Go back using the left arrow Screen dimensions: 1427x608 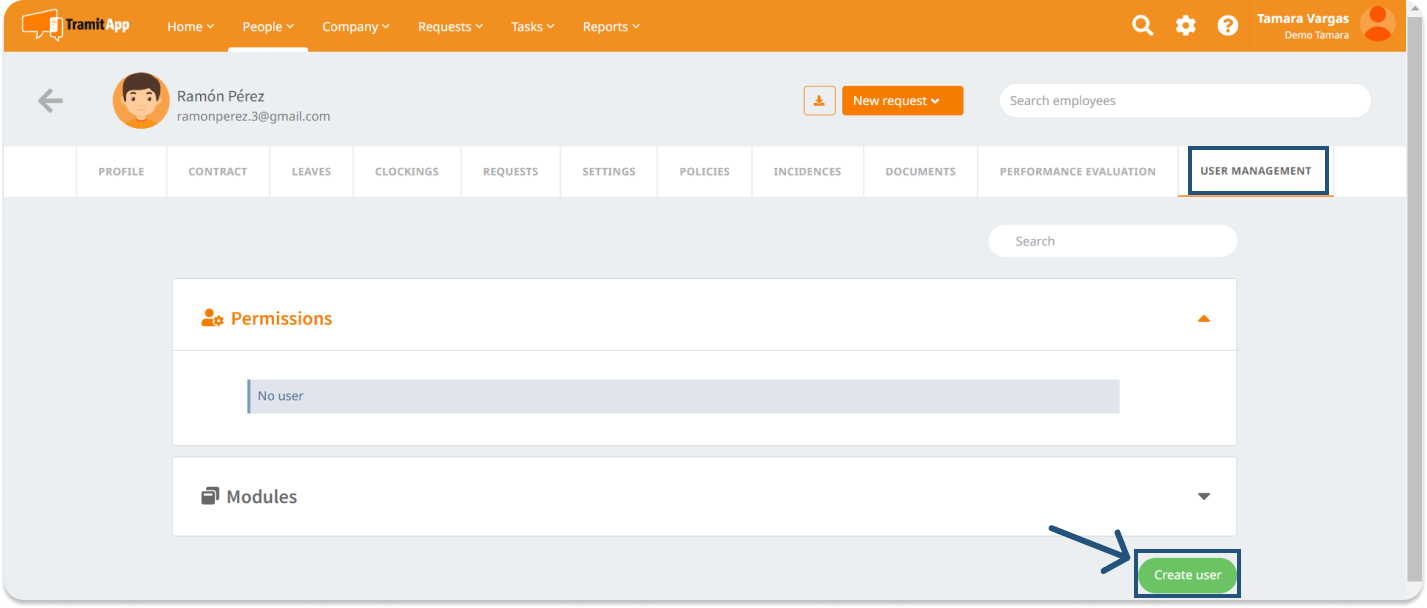point(50,100)
